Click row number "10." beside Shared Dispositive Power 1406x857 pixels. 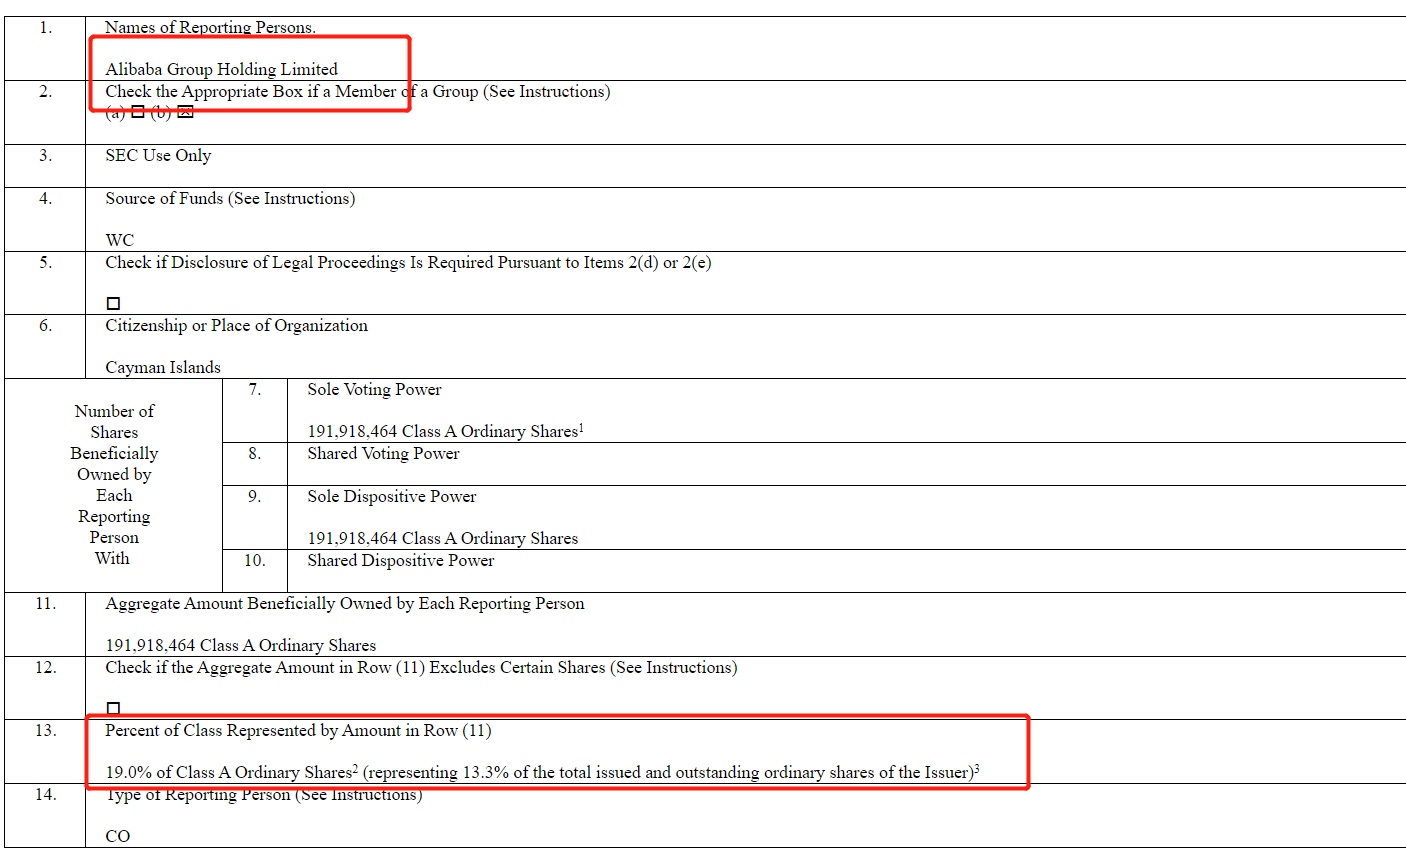click(x=255, y=561)
